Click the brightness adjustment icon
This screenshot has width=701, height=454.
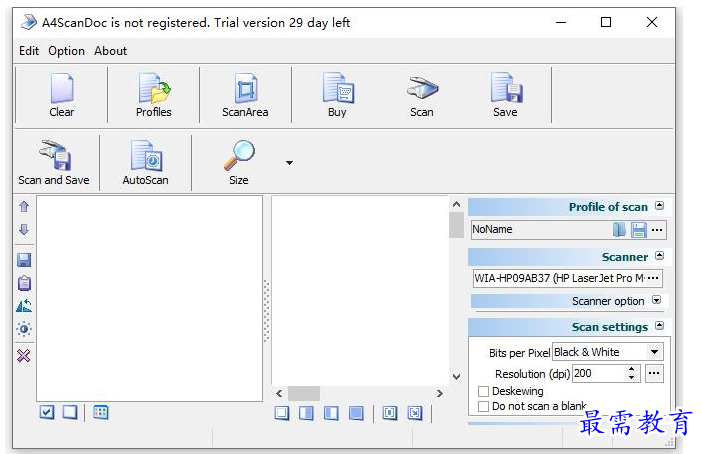[24, 329]
